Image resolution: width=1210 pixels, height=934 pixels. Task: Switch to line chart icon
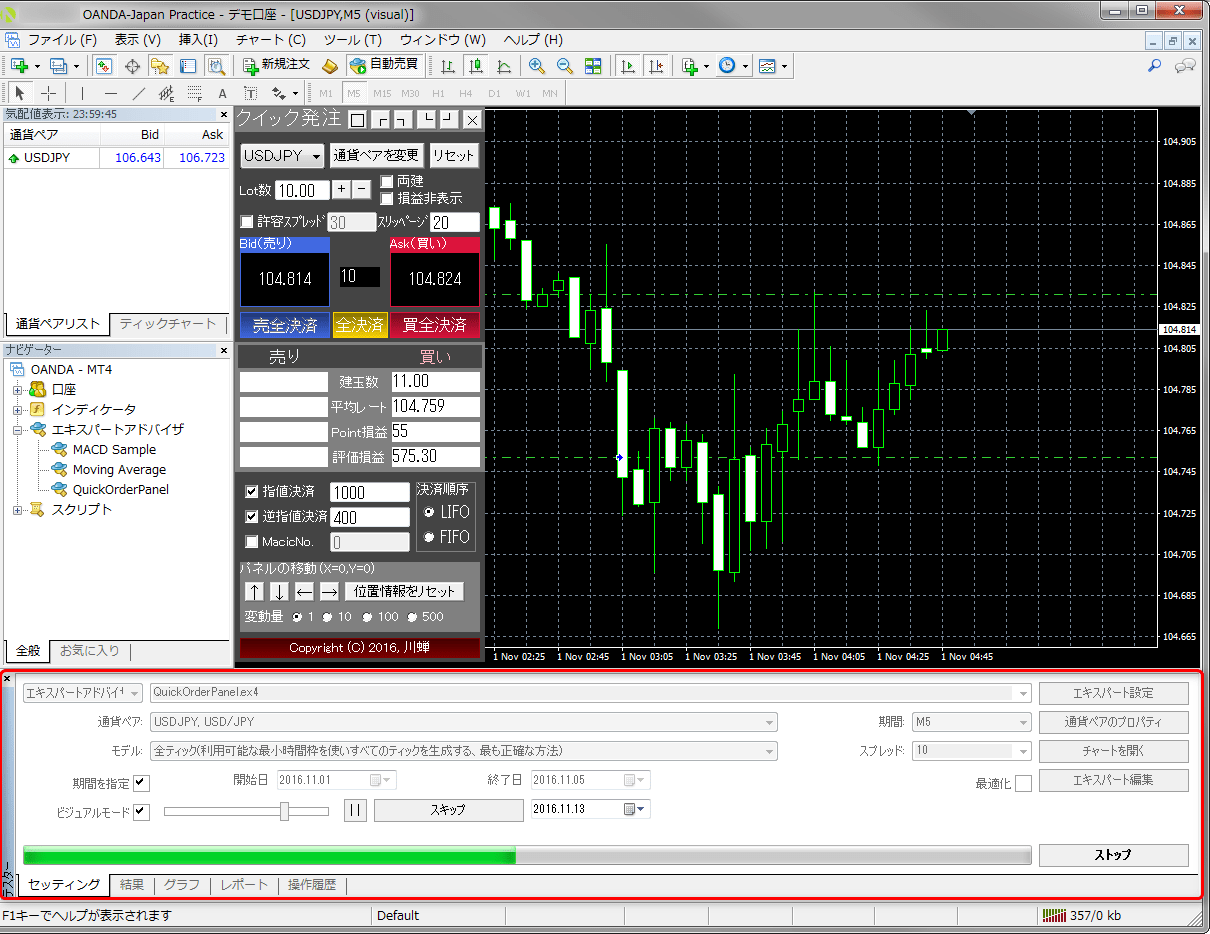click(505, 66)
